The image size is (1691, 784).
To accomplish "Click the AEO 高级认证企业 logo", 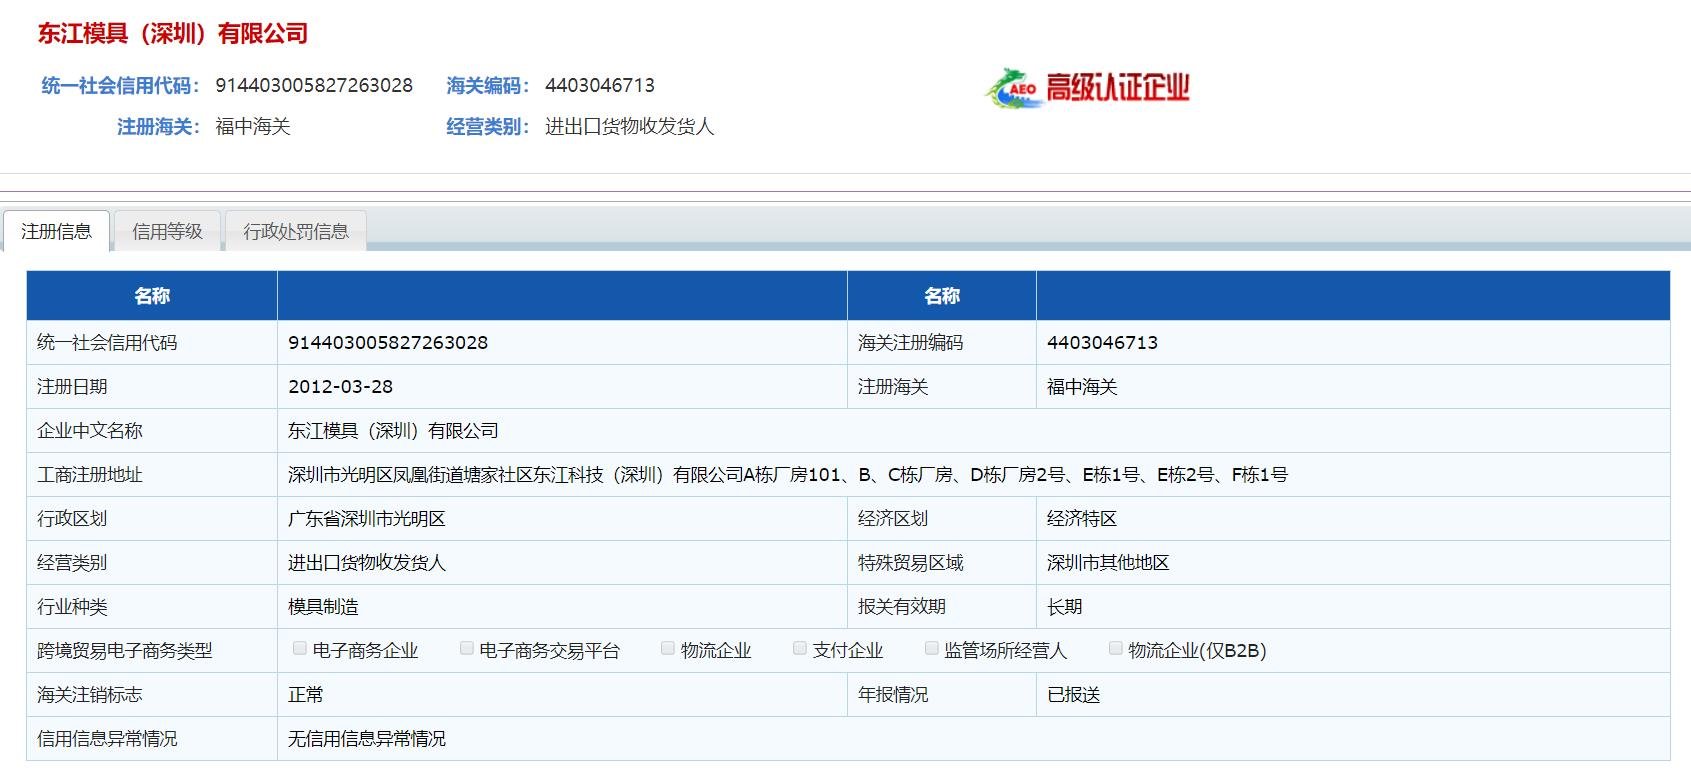I will (1087, 88).
